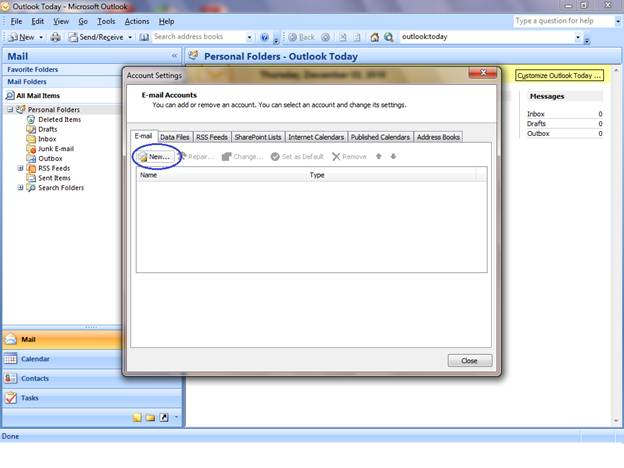Move account down with down arrow
This screenshot has width=624, height=468.
coord(393,156)
